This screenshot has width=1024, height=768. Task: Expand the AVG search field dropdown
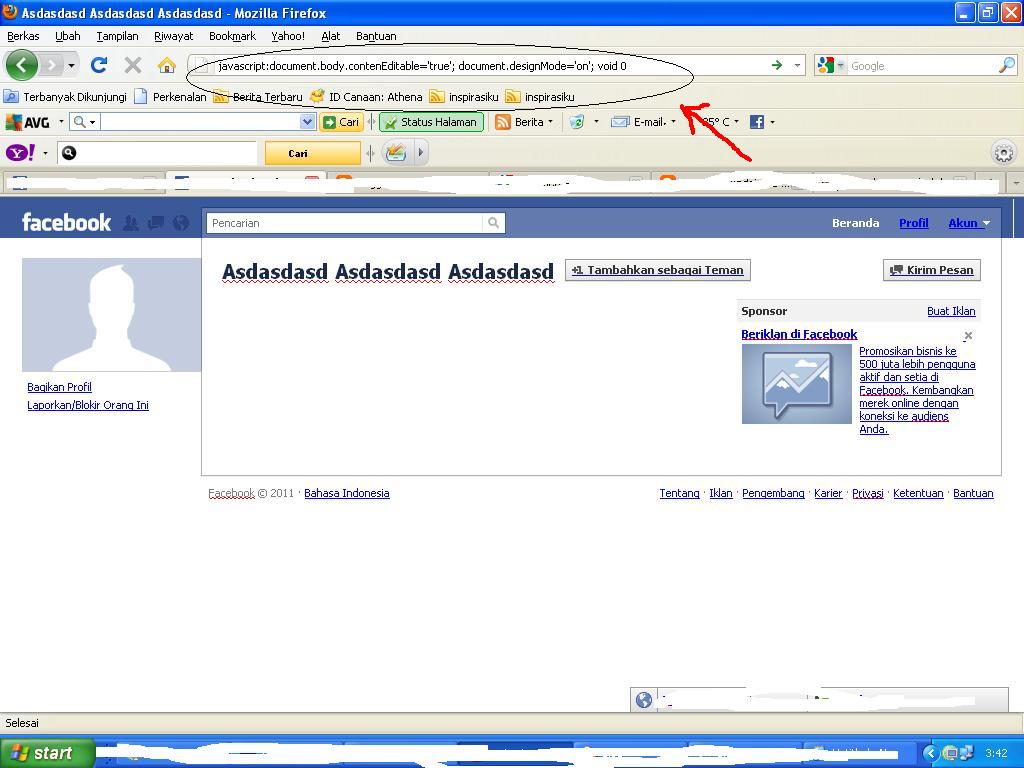(x=307, y=121)
